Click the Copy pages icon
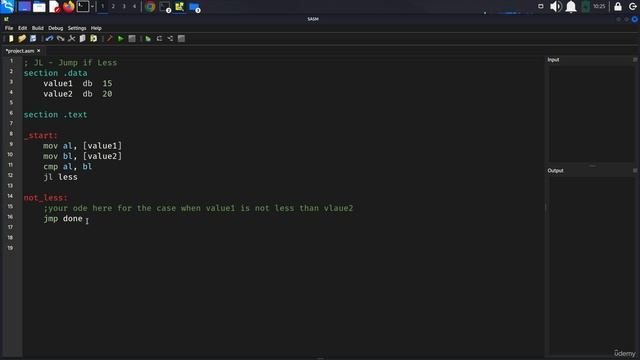This screenshot has height=360, width=640. tap(82, 38)
